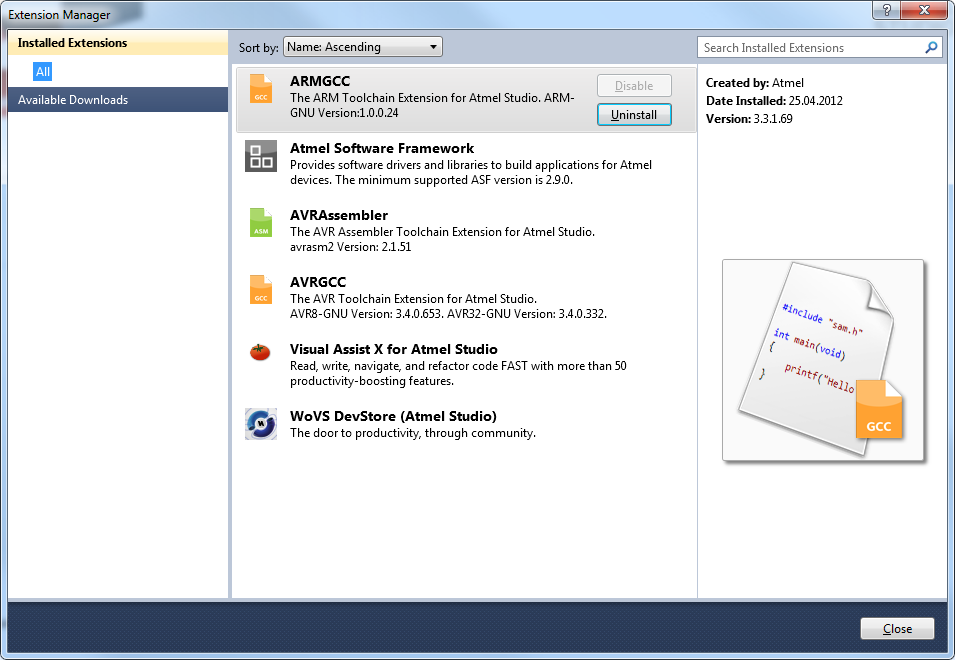Click the AVRGCC orange GCC icon
Viewport: 955px width, 660px height.
click(x=260, y=290)
